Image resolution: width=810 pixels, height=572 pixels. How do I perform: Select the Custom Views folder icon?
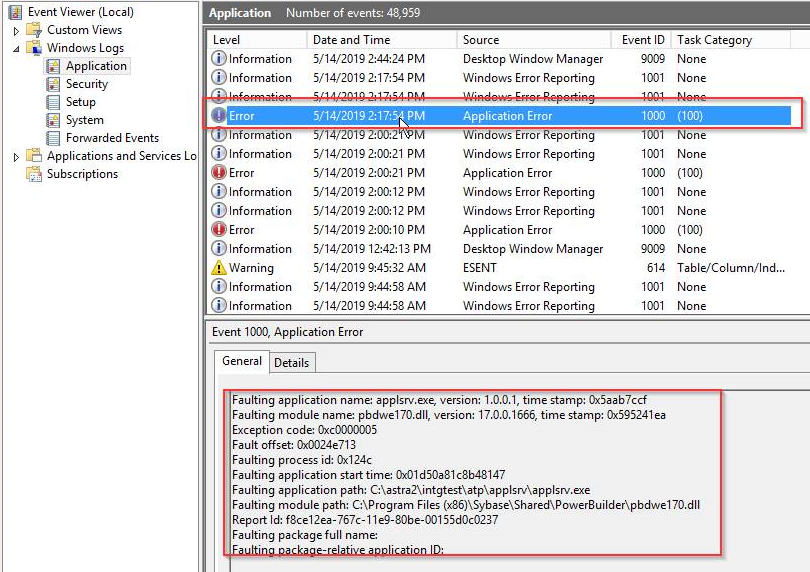[x=34, y=30]
